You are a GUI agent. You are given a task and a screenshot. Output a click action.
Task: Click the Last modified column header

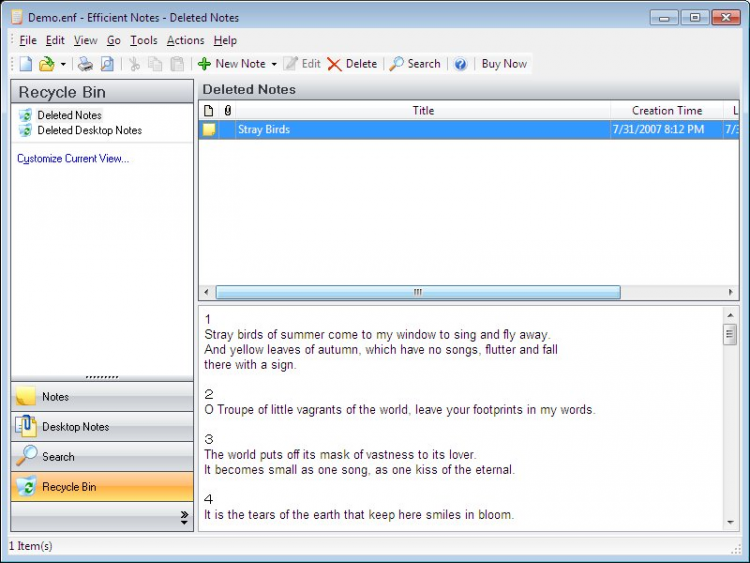pyautogui.click(x=732, y=110)
